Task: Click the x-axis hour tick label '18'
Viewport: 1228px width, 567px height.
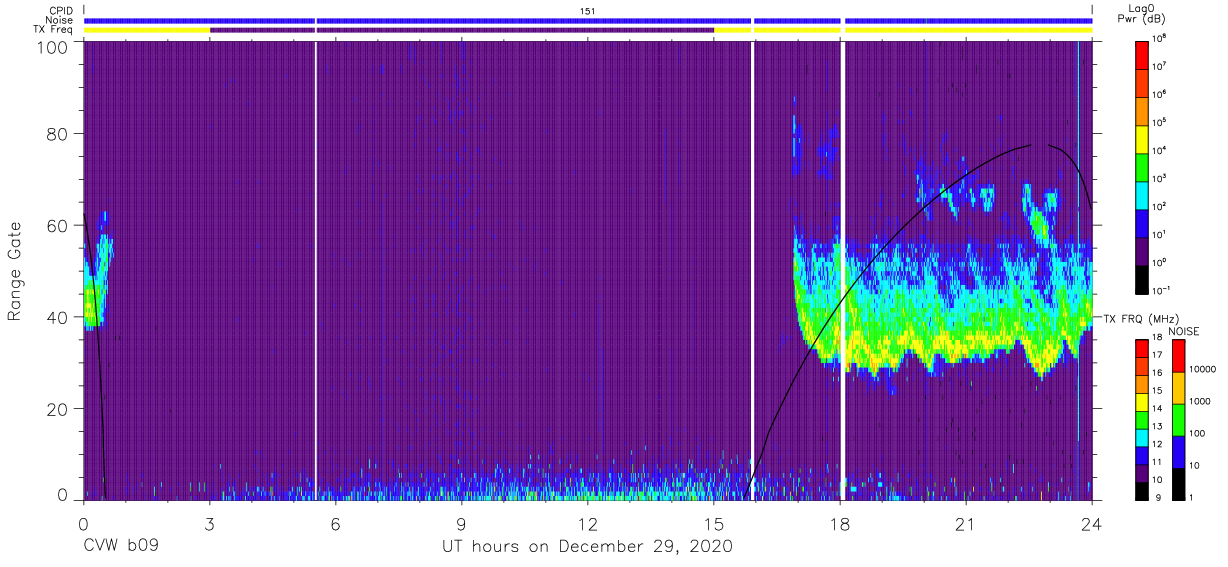Action: pyautogui.click(x=840, y=523)
